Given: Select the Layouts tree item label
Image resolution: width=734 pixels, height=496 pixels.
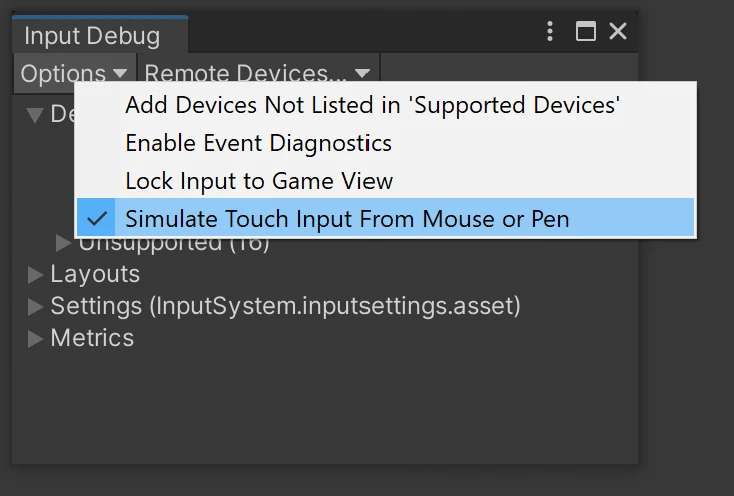Looking at the screenshot, I should click(x=95, y=274).
